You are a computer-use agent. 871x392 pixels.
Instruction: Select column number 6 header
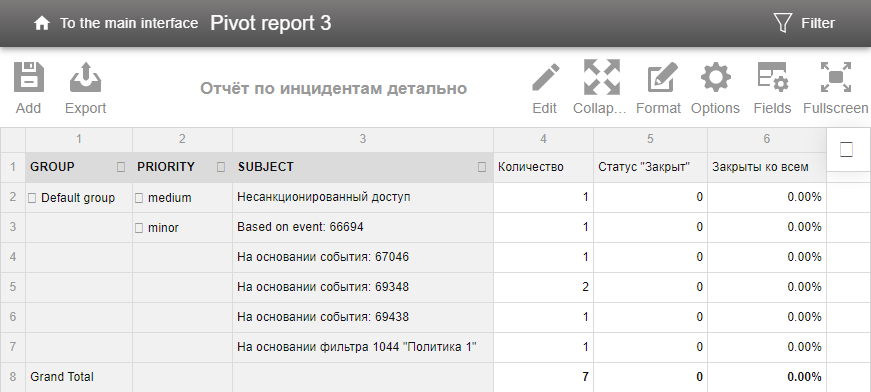point(767,139)
